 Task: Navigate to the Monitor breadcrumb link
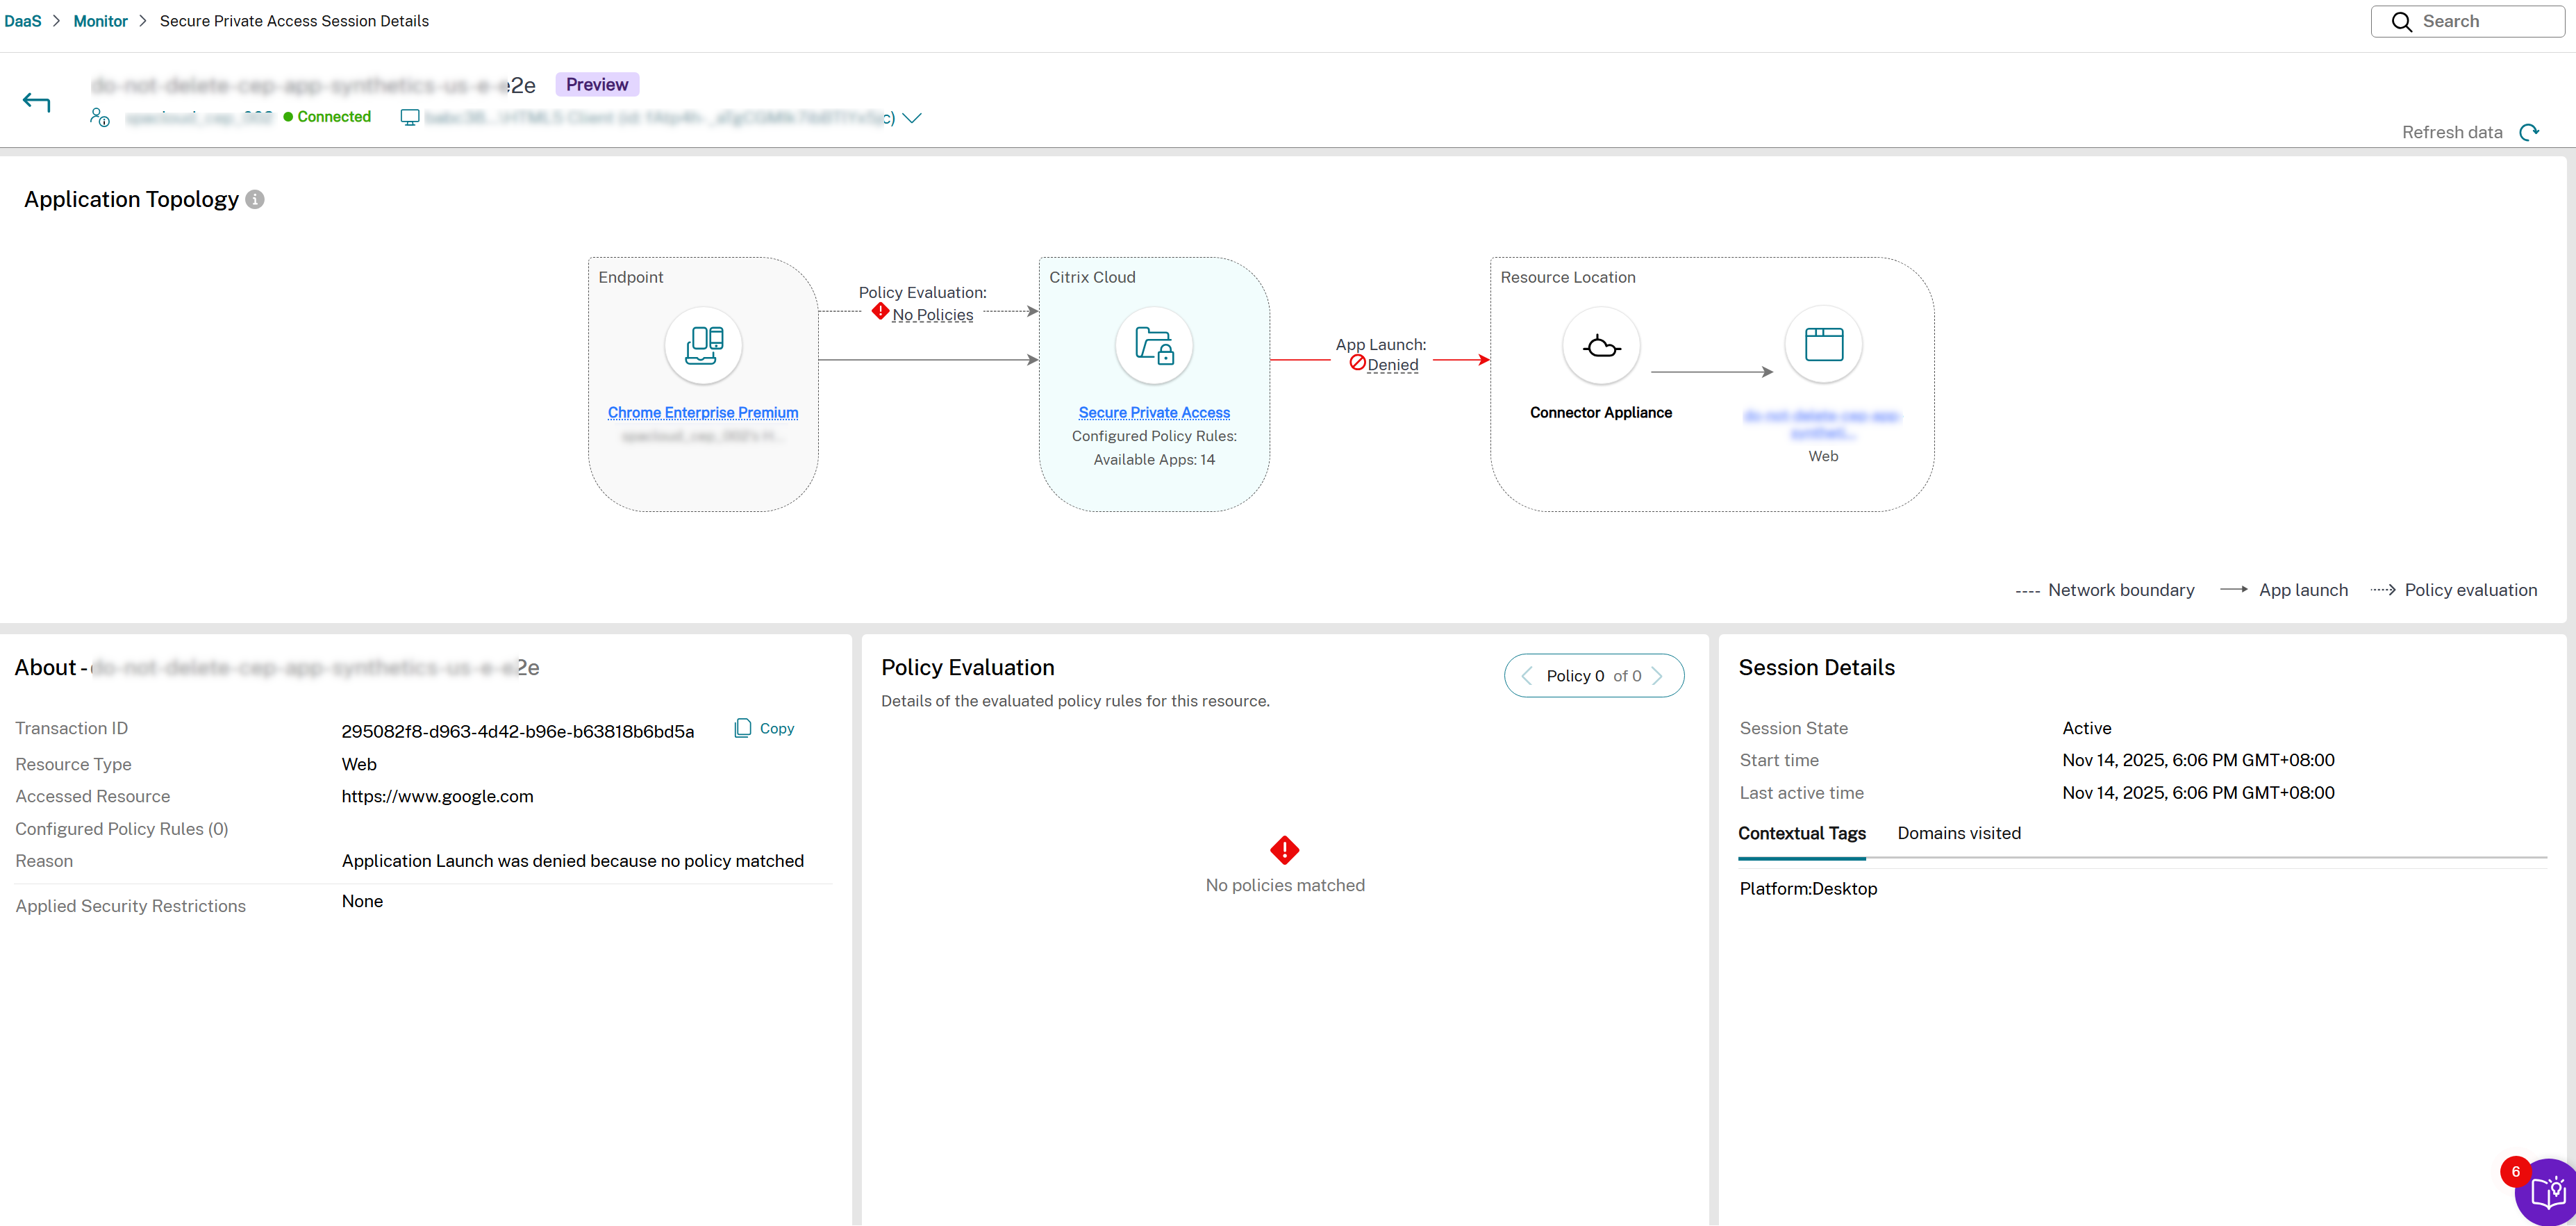click(100, 20)
